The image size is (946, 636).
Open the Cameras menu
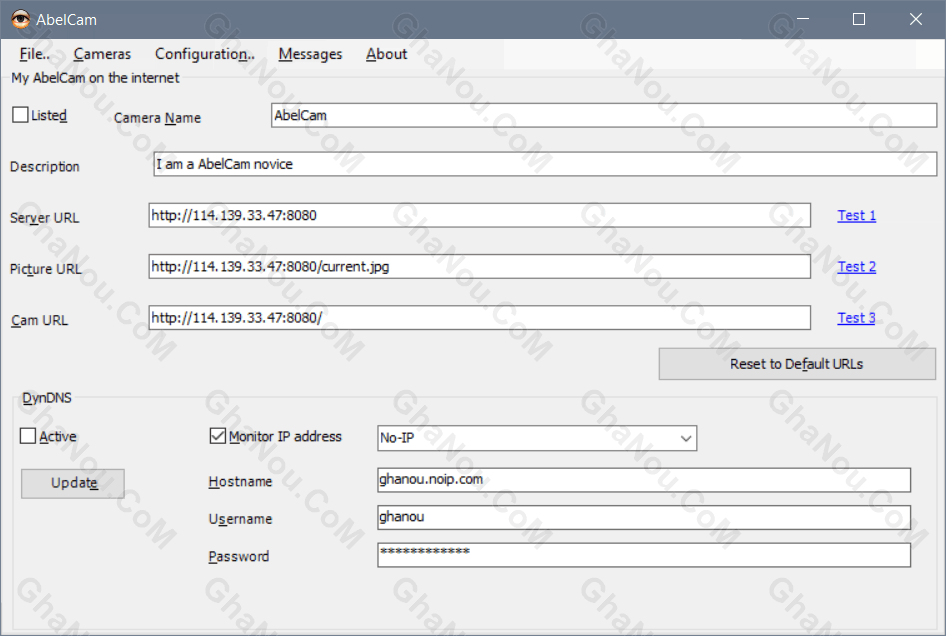102,54
